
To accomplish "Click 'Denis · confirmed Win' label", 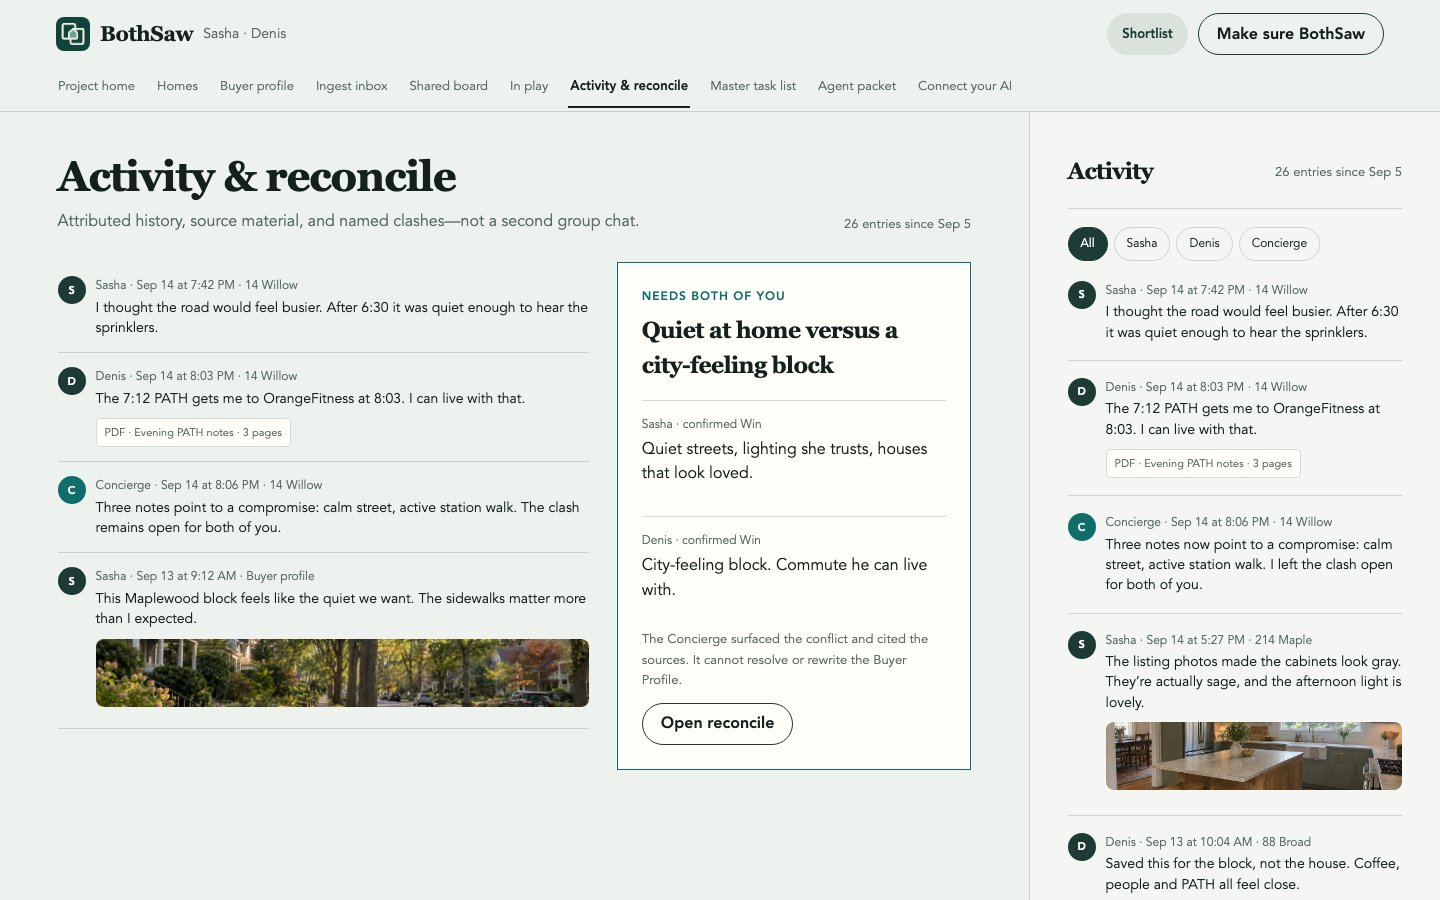I will coord(701,540).
